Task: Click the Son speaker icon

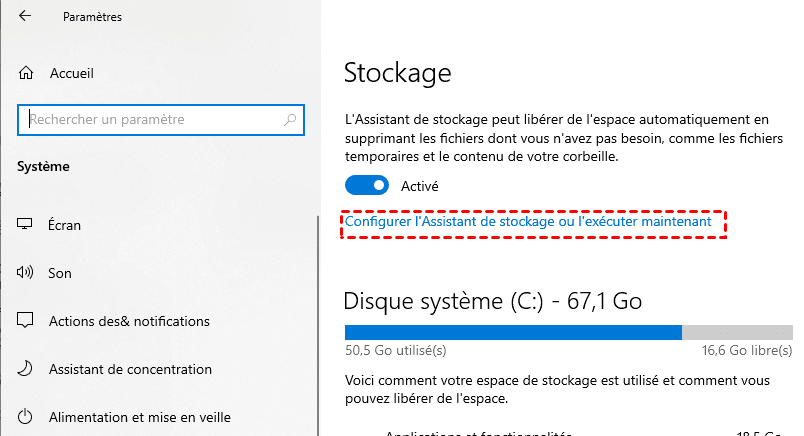Action: click(26, 272)
